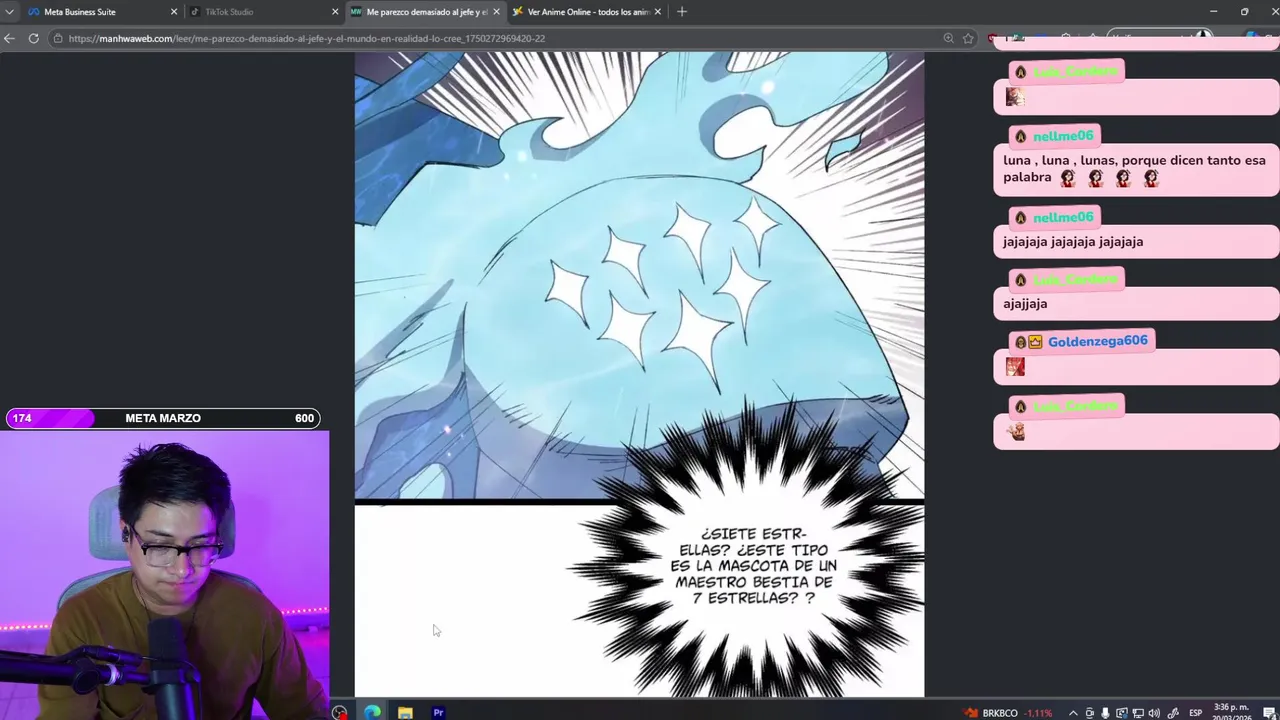Image resolution: width=1280 pixels, height=720 pixels.
Task: Open Microsoft Edge from the taskbar
Action: coord(372,712)
